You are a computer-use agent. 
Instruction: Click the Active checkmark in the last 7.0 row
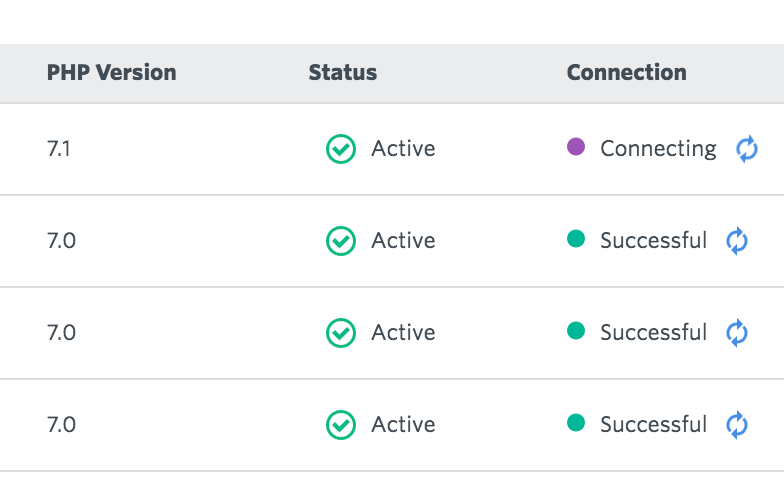(x=341, y=425)
